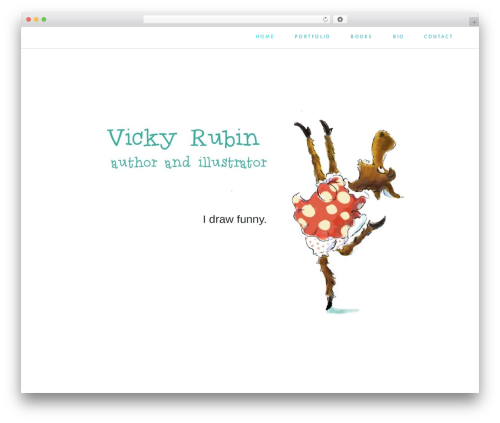The height and width of the screenshot is (423, 500).
Task: Open a new tab with plus button
Action: 474,22
